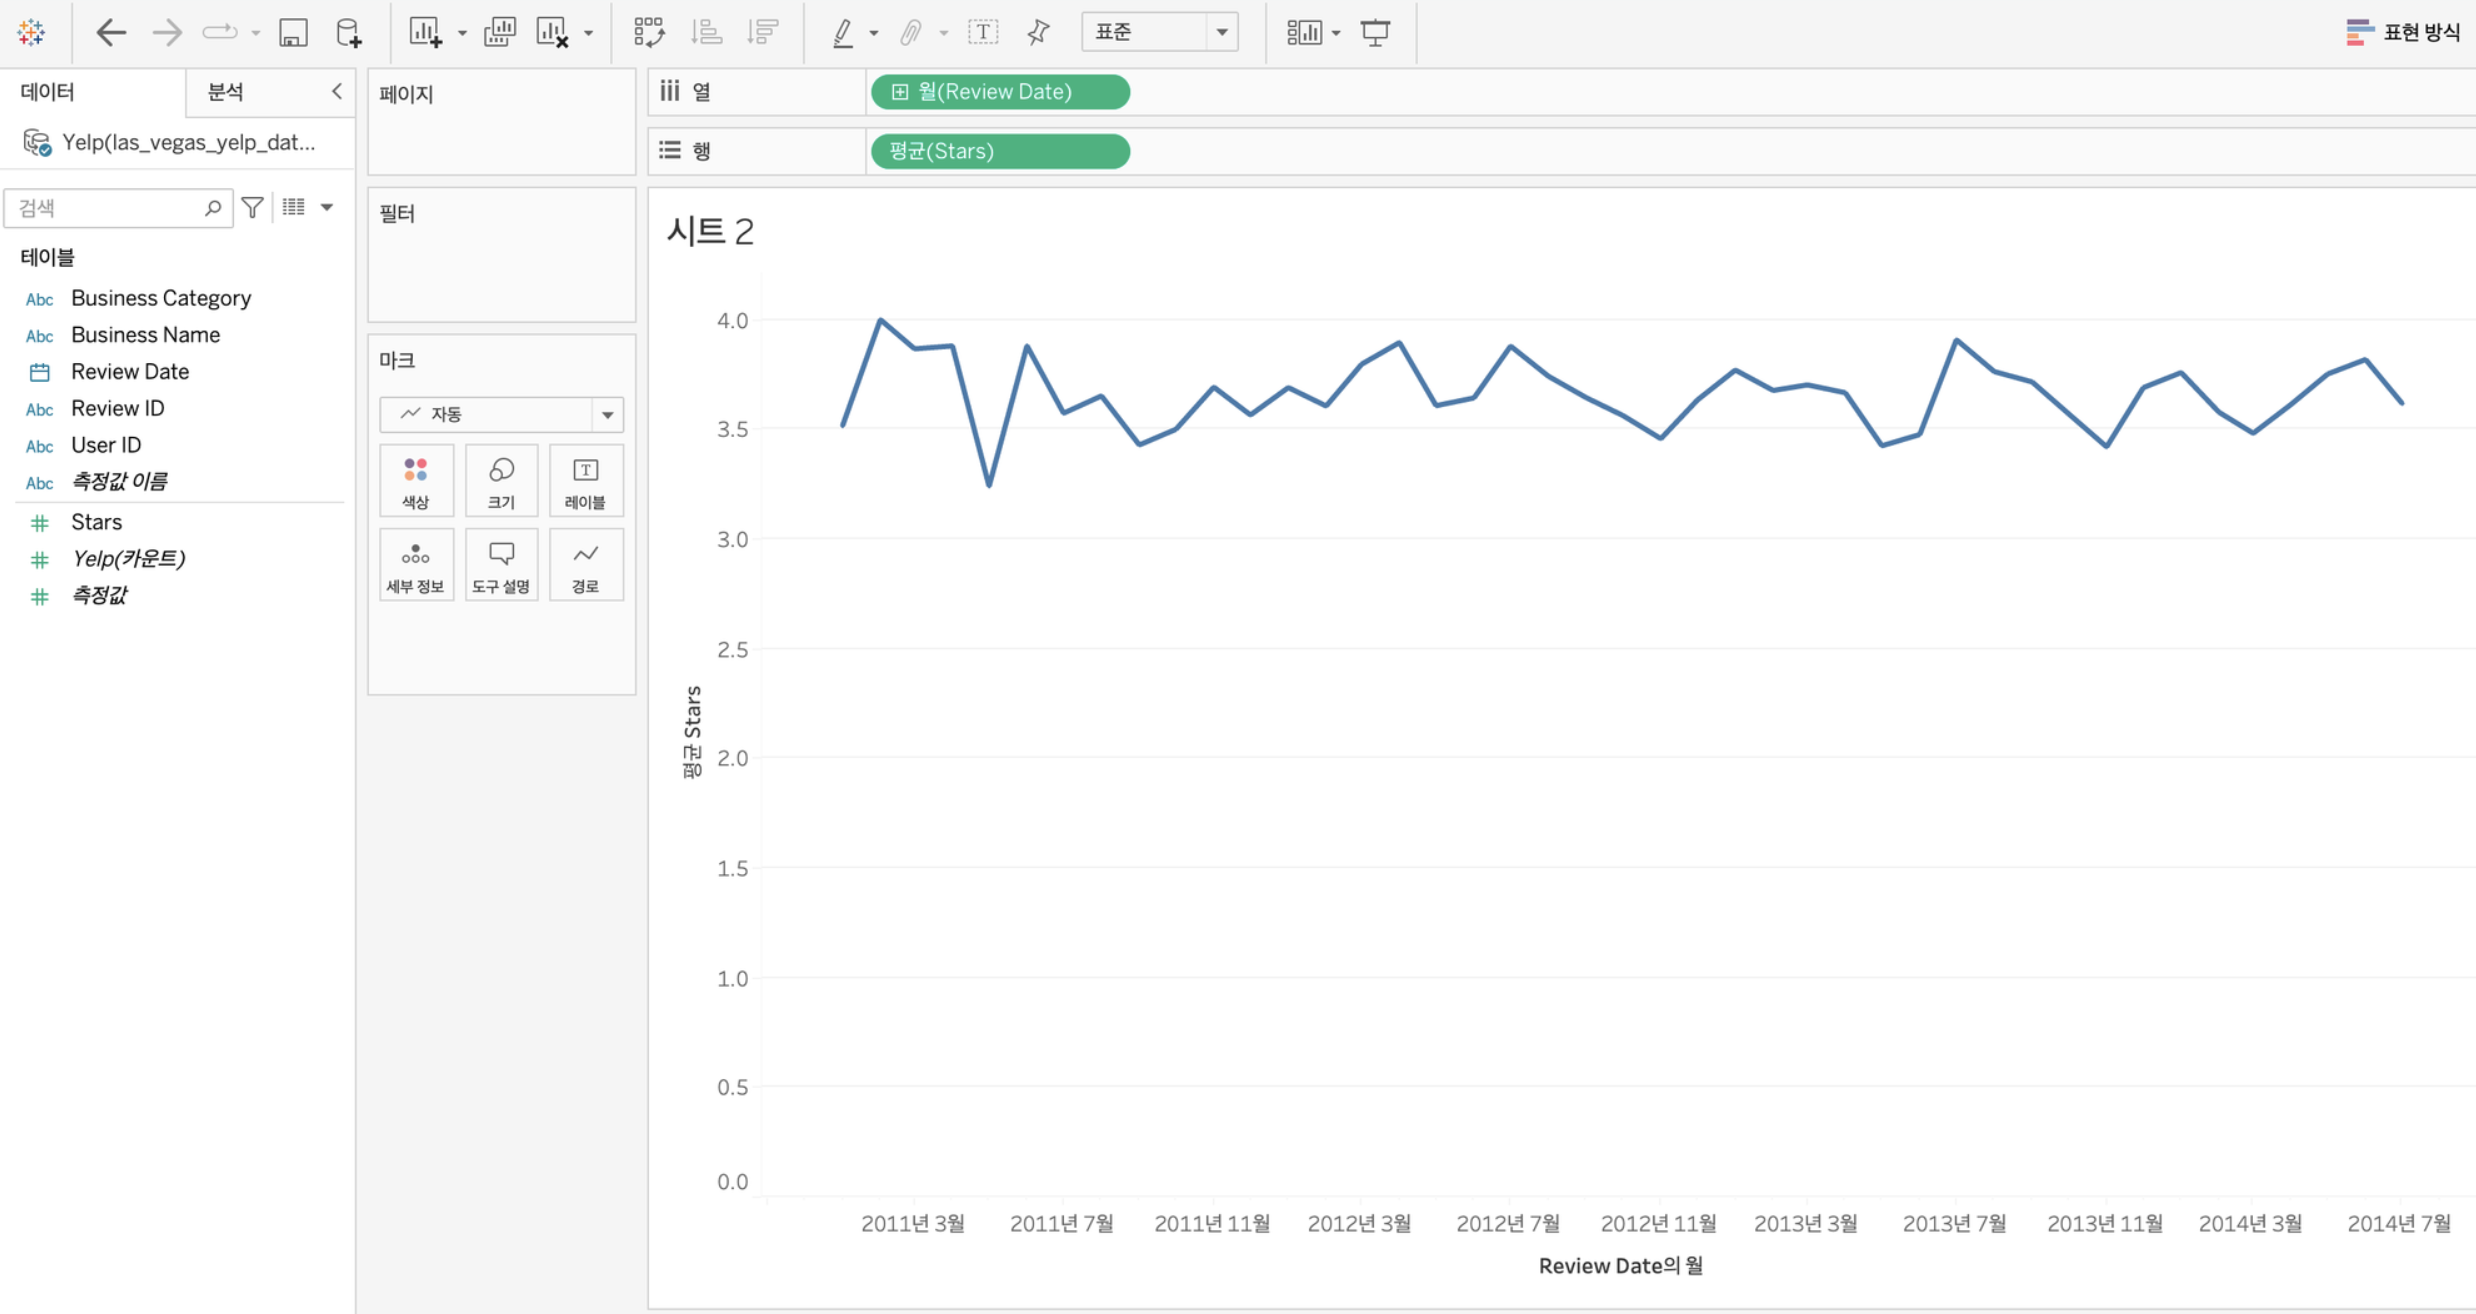Screen dimensions: 2476x1314
Task: Click the field search input box
Action: [108, 208]
